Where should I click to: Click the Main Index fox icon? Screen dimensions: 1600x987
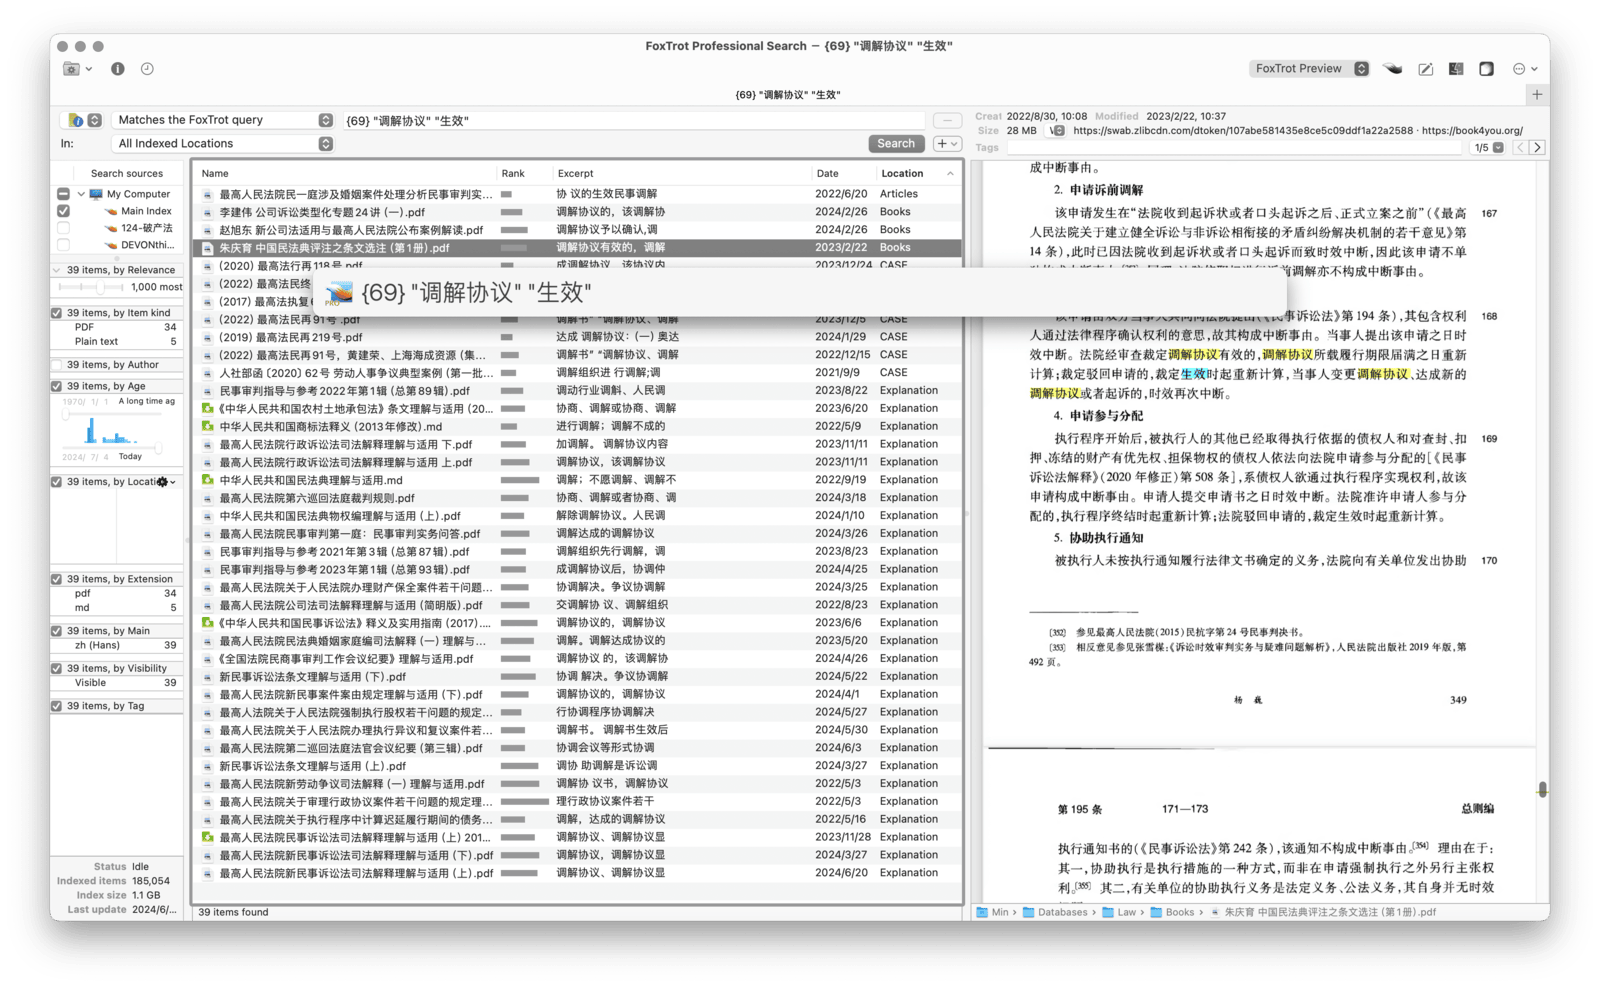pyautogui.click(x=111, y=211)
